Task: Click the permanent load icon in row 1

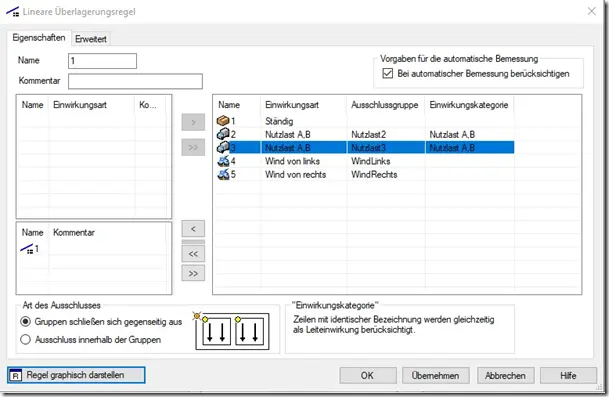Action: click(x=223, y=121)
